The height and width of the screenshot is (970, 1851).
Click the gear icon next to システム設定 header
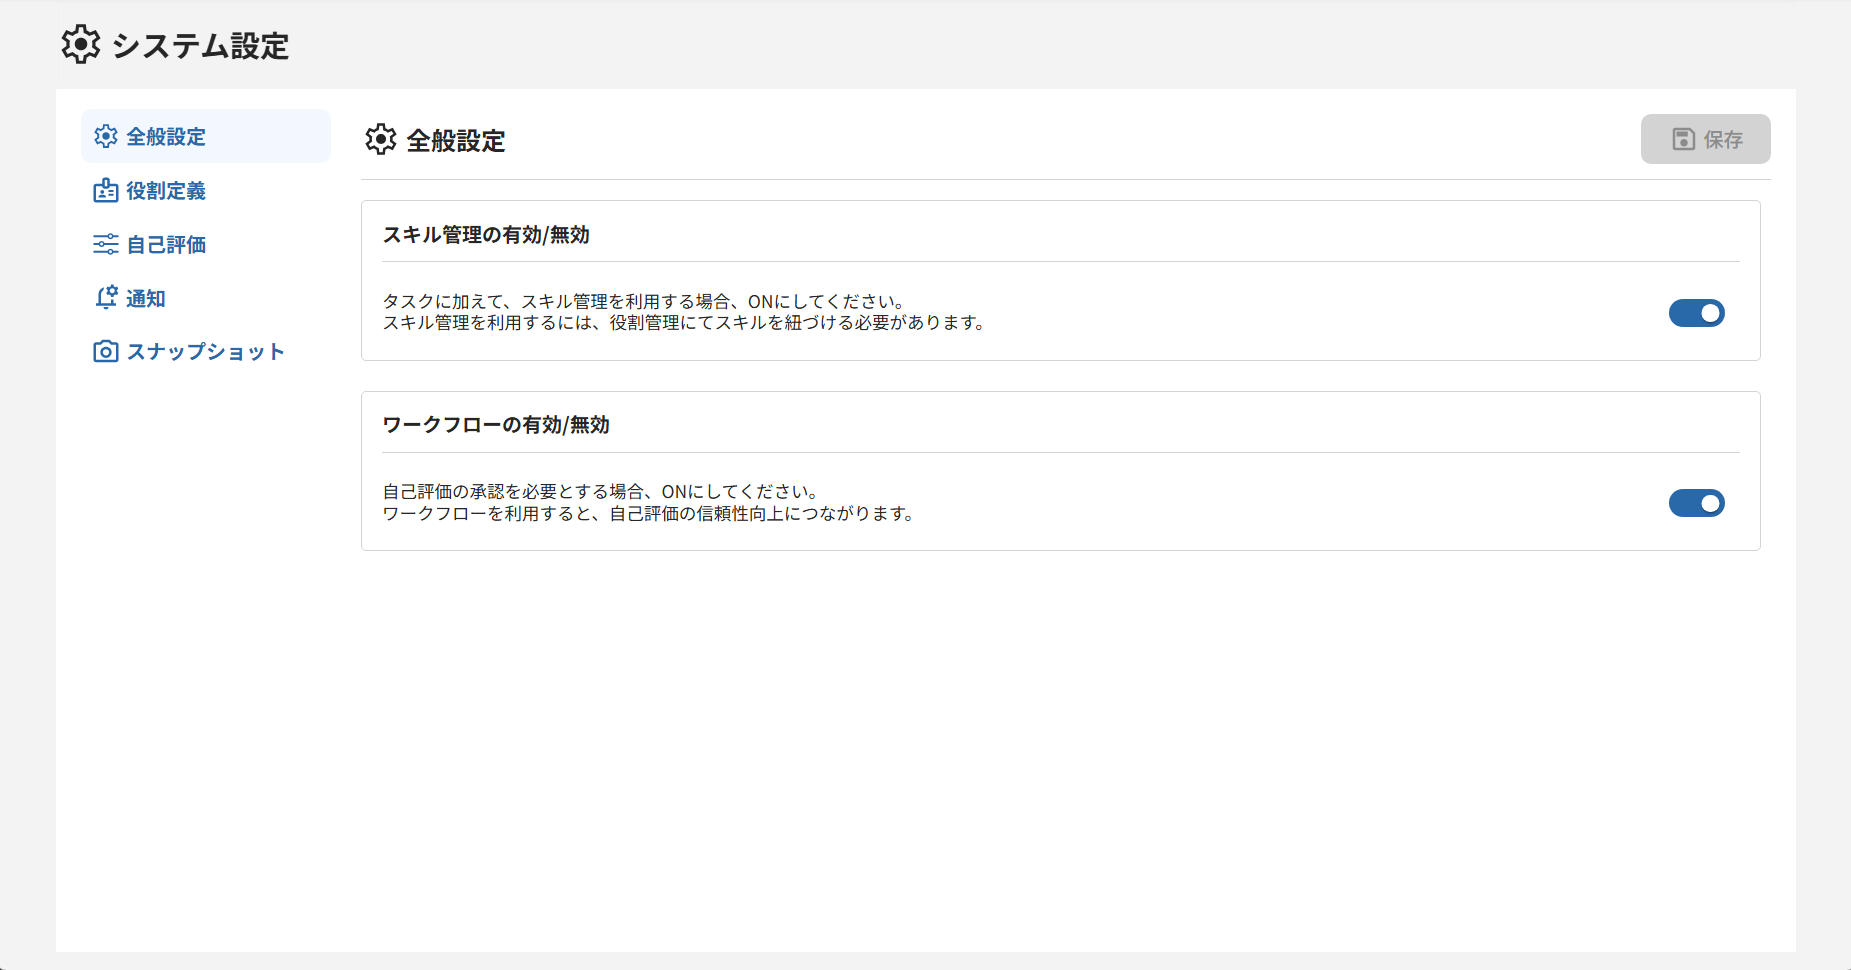click(x=80, y=44)
